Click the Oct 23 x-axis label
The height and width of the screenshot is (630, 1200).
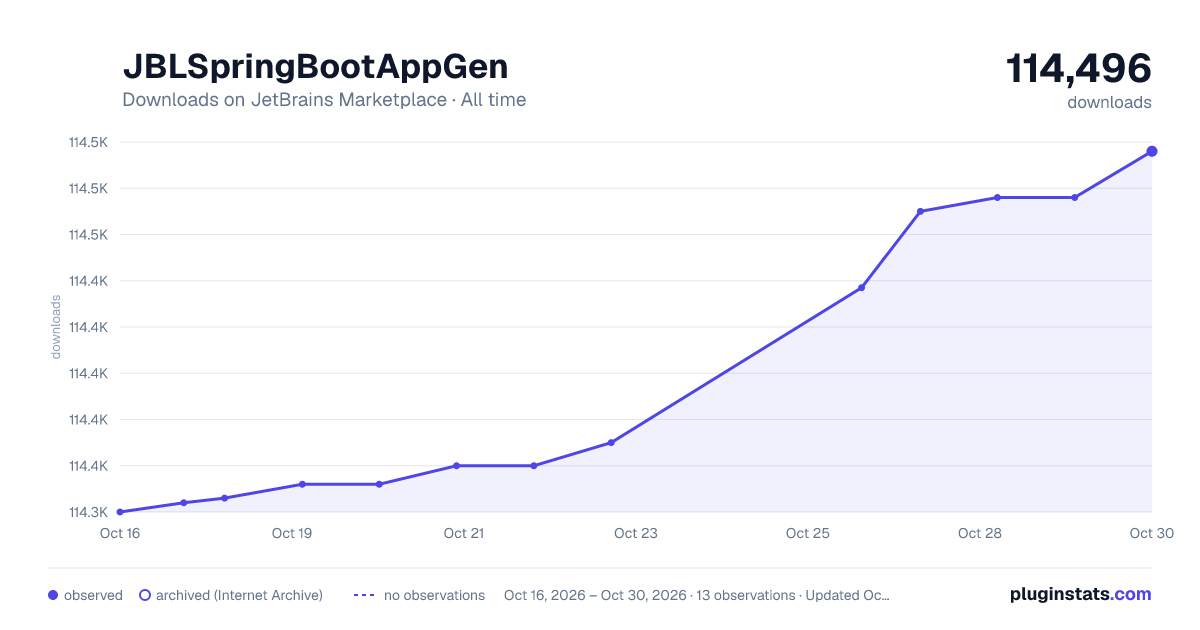pos(636,533)
